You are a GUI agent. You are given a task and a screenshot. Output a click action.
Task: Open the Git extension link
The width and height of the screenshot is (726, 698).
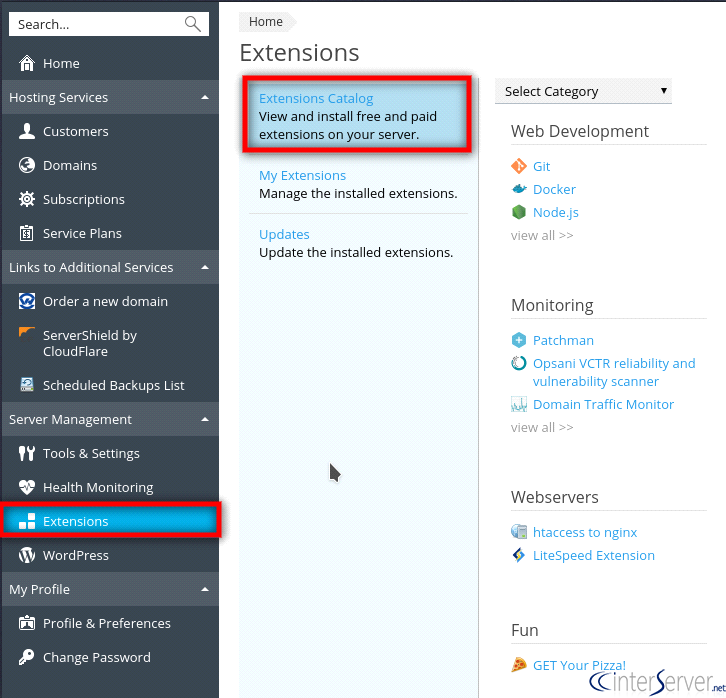click(541, 166)
